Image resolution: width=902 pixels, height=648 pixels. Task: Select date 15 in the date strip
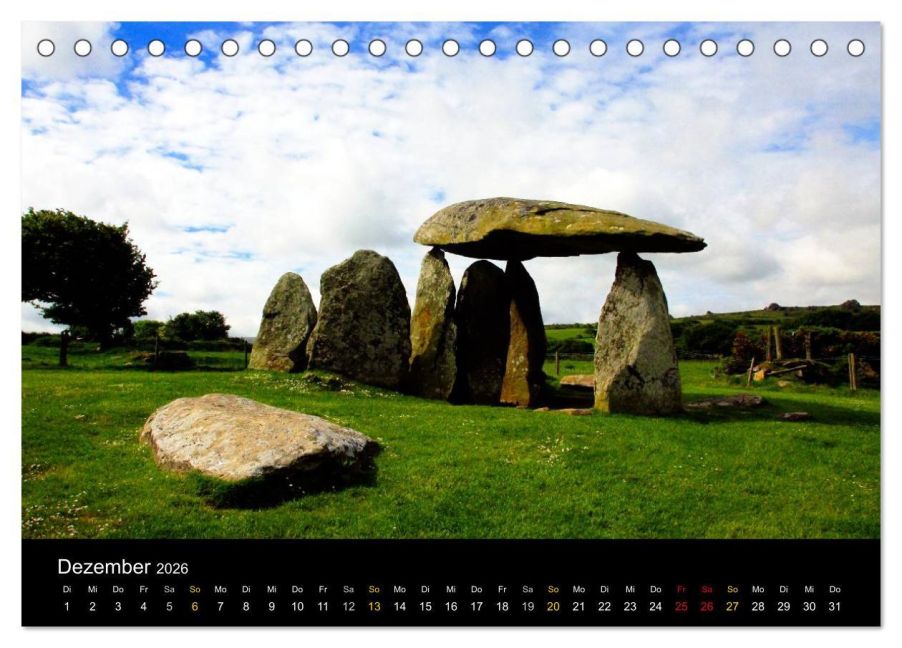click(x=425, y=606)
